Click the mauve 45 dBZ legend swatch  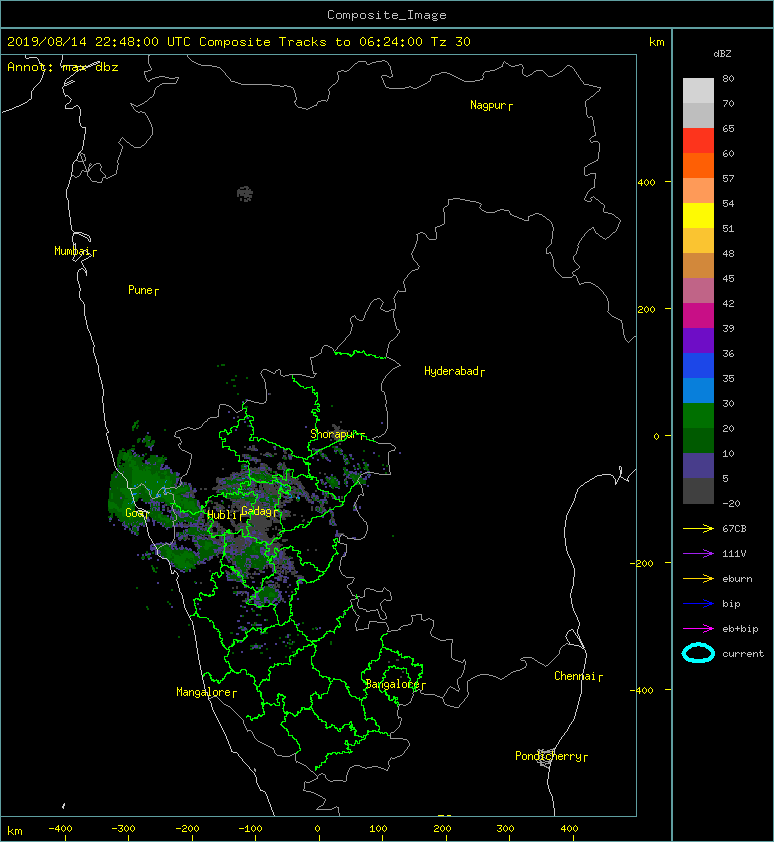(698, 291)
